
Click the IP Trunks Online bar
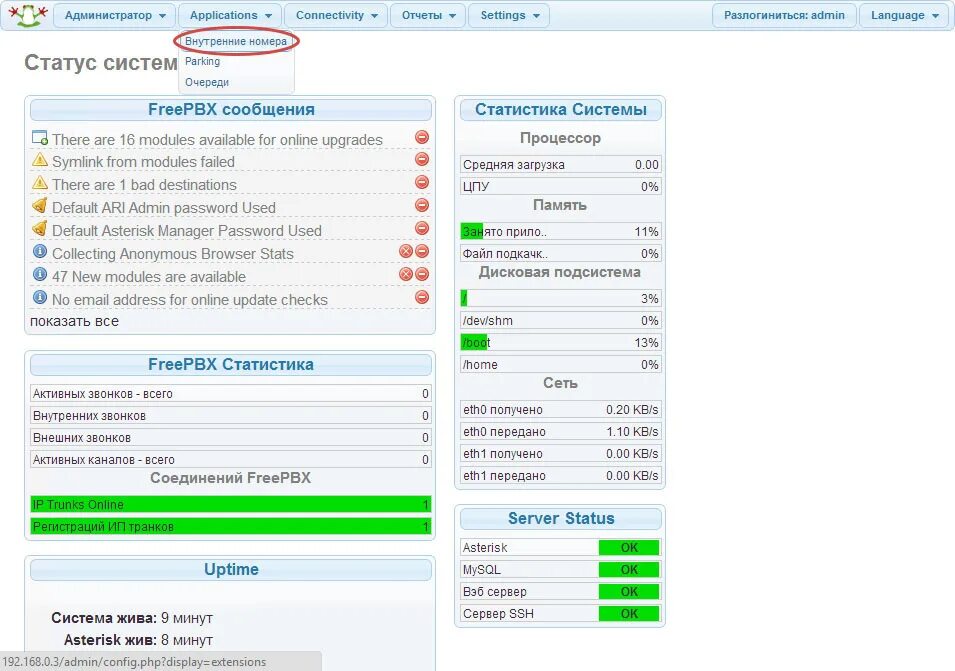coord(231,504)
